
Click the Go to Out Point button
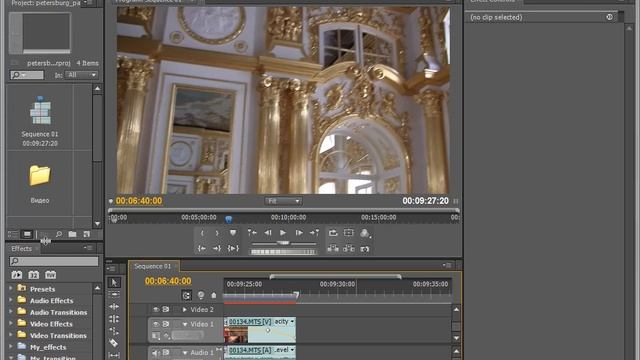217,248
